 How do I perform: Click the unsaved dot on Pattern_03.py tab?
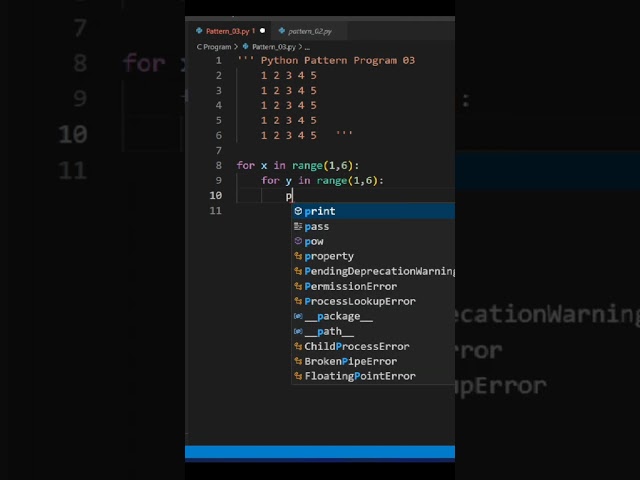coord(262,31)
